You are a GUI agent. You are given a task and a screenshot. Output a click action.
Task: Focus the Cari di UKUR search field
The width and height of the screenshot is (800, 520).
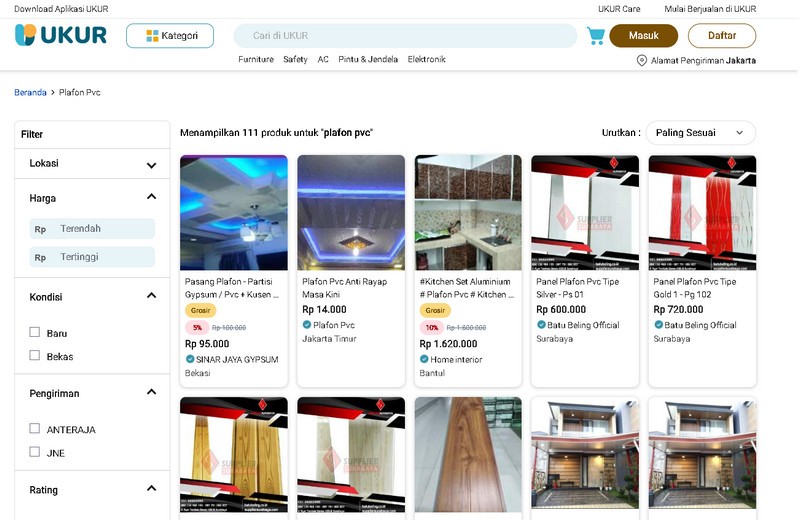[405, 36]
